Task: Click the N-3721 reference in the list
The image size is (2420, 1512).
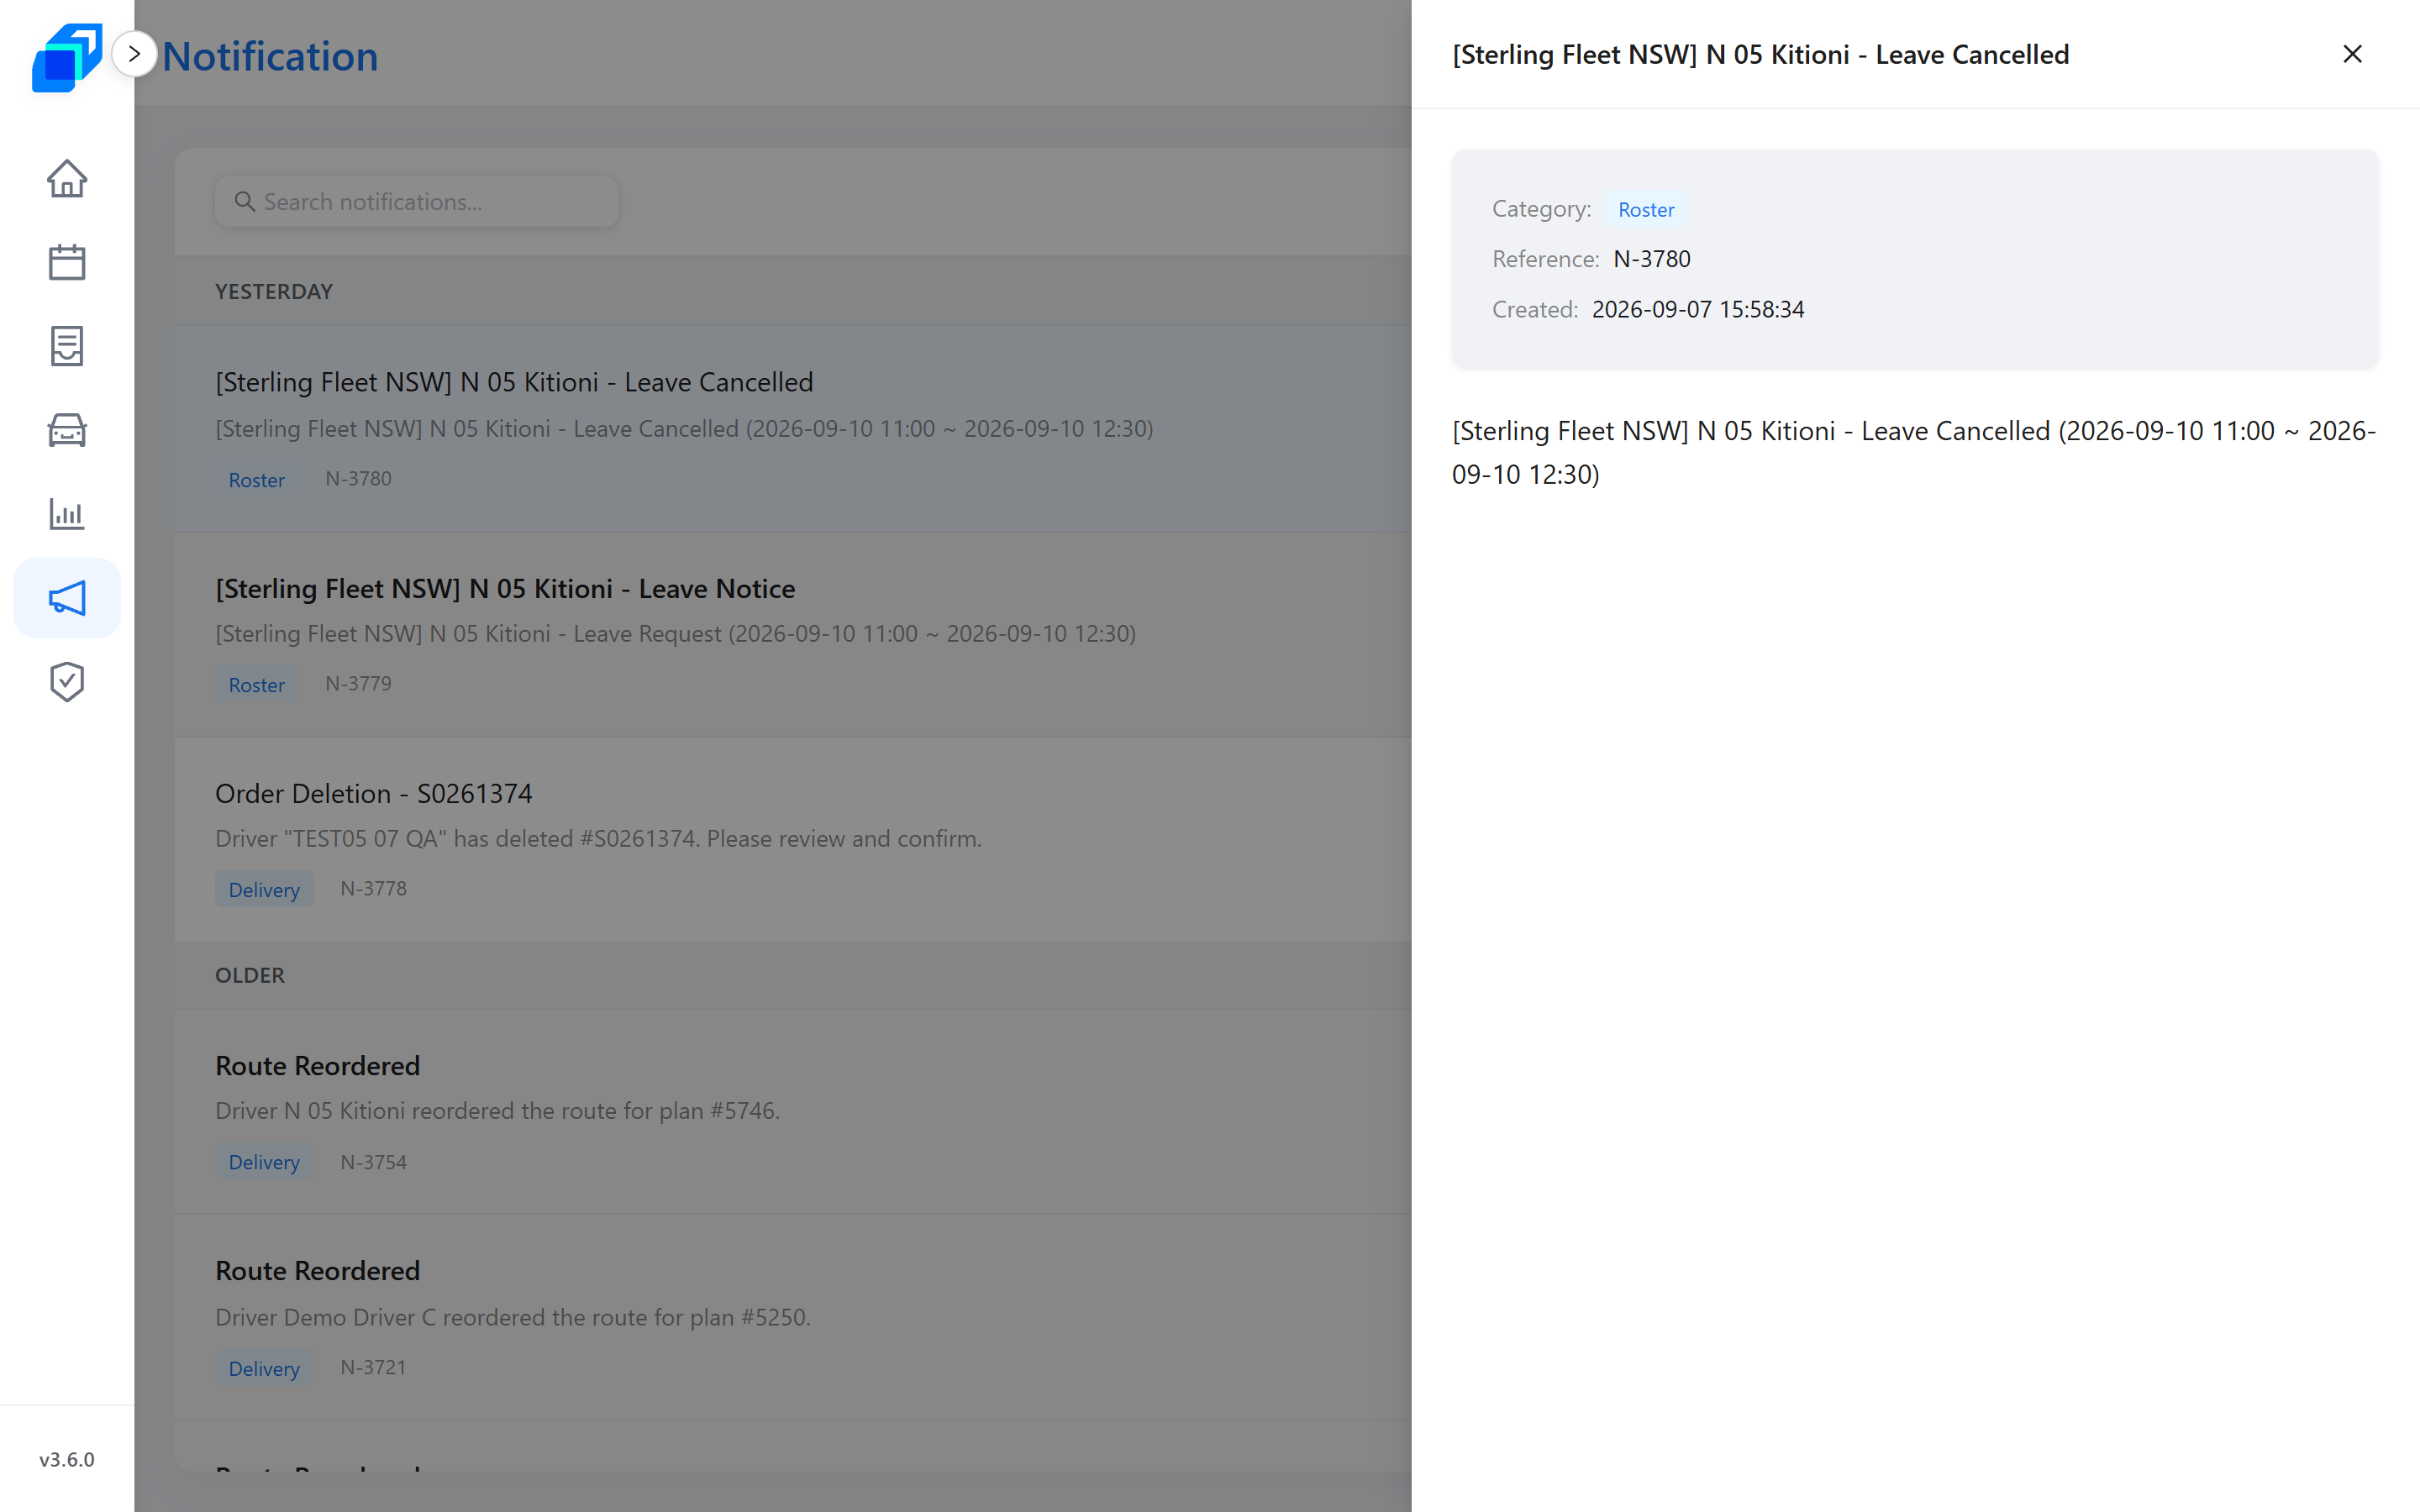Action: coord(373,1367)
